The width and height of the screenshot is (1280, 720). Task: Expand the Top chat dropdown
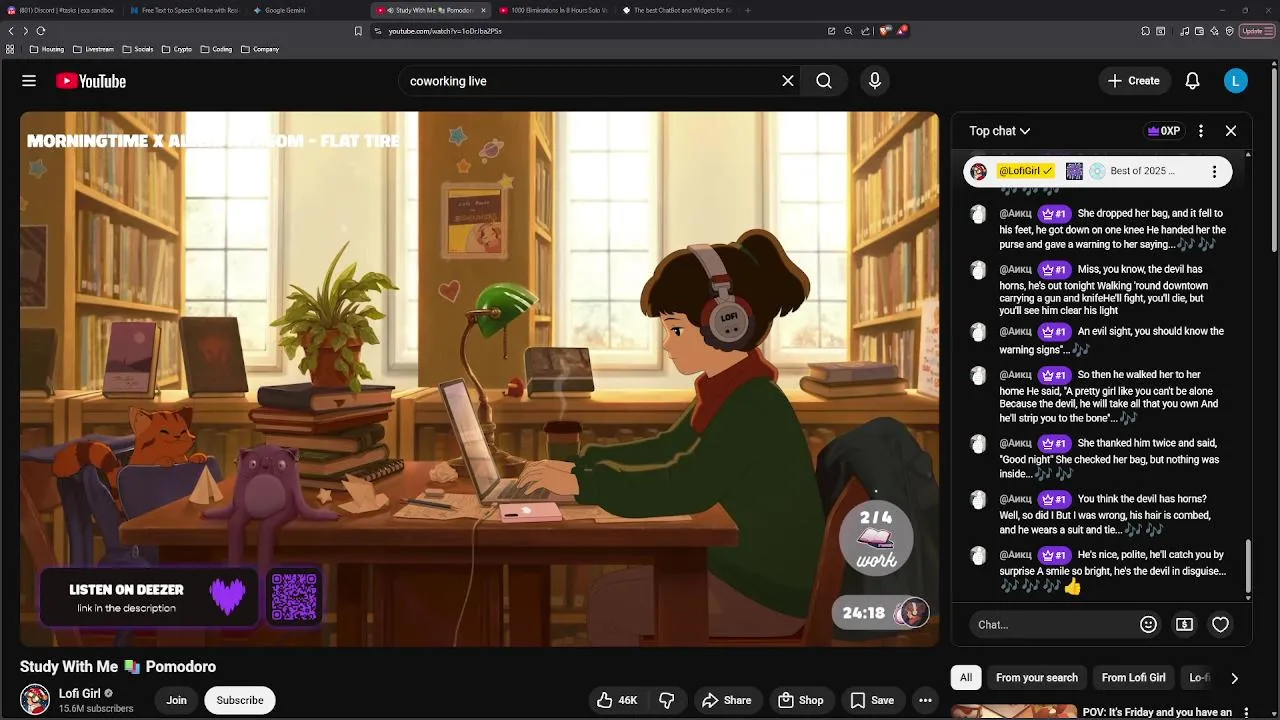pyautogui.click(x=1000, y=131)
